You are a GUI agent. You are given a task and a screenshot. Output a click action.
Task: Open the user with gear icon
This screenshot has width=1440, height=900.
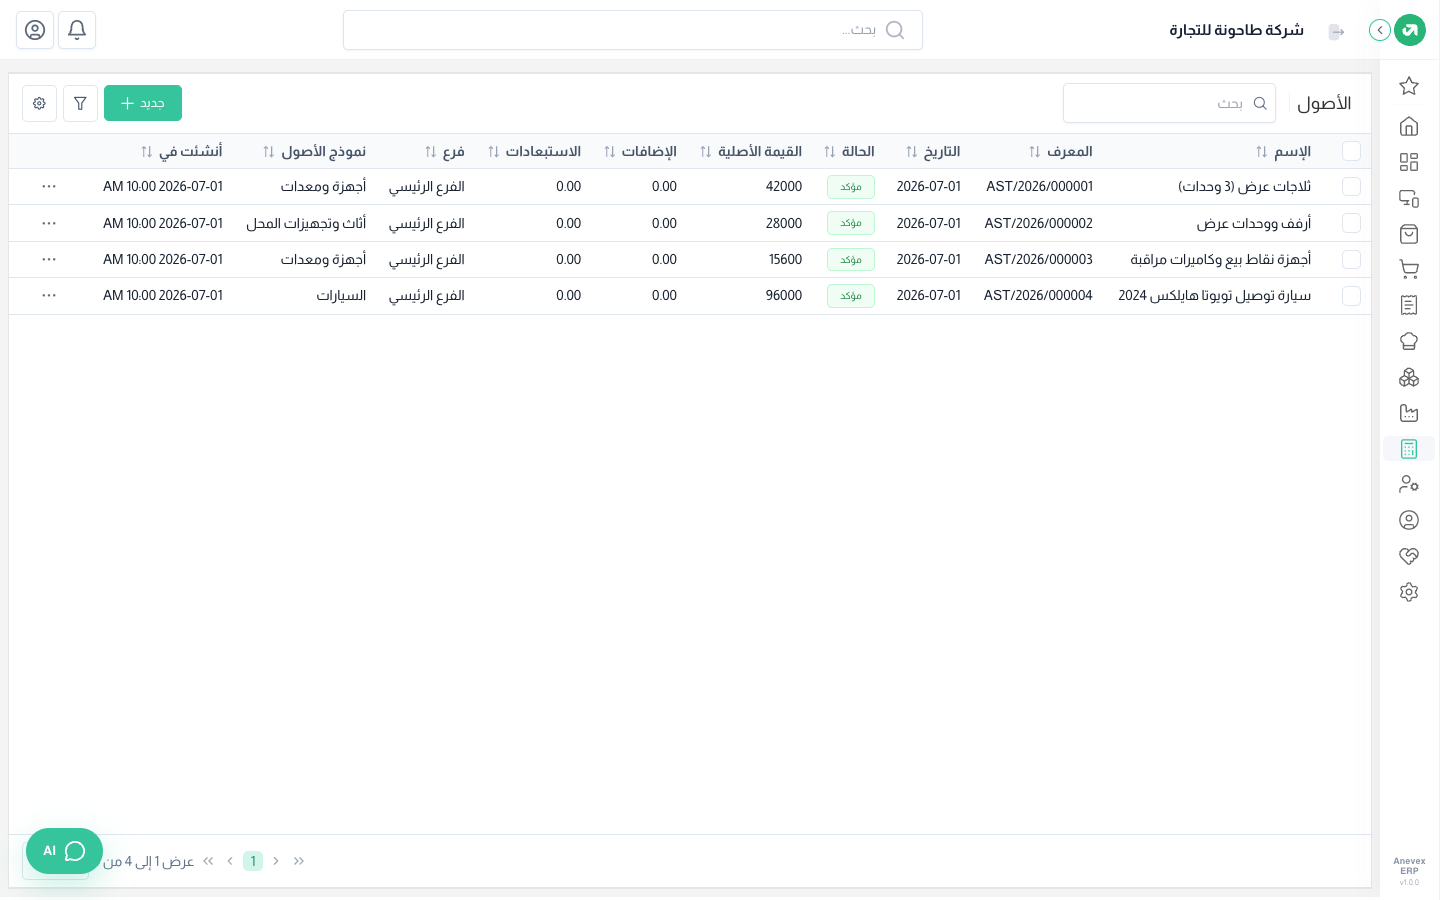[x=1409, y=484]
